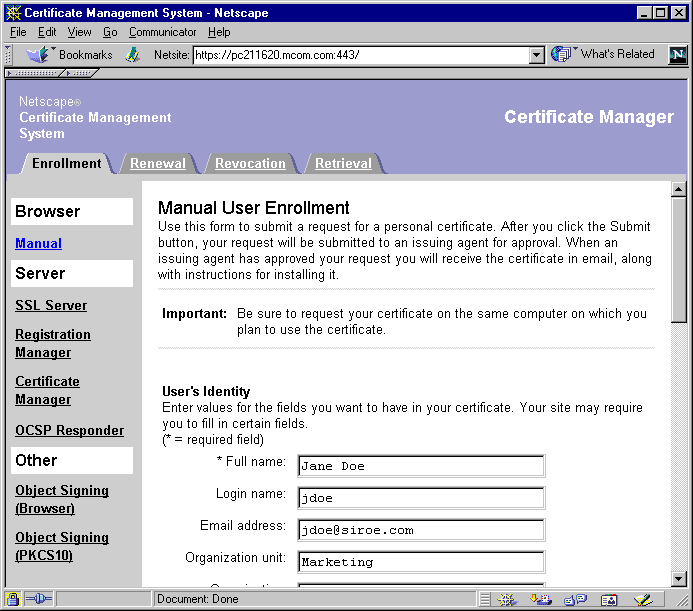Open the File menu

tap(18, 32)
